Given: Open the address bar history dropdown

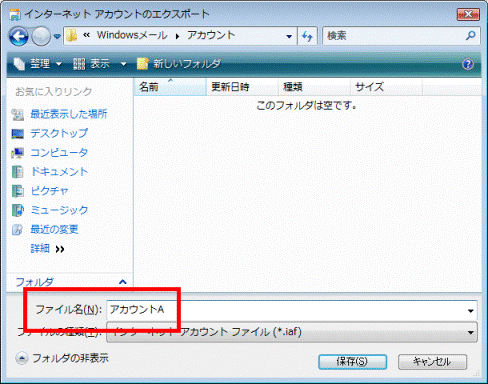Looking at the screenshot, I should 289,36.
